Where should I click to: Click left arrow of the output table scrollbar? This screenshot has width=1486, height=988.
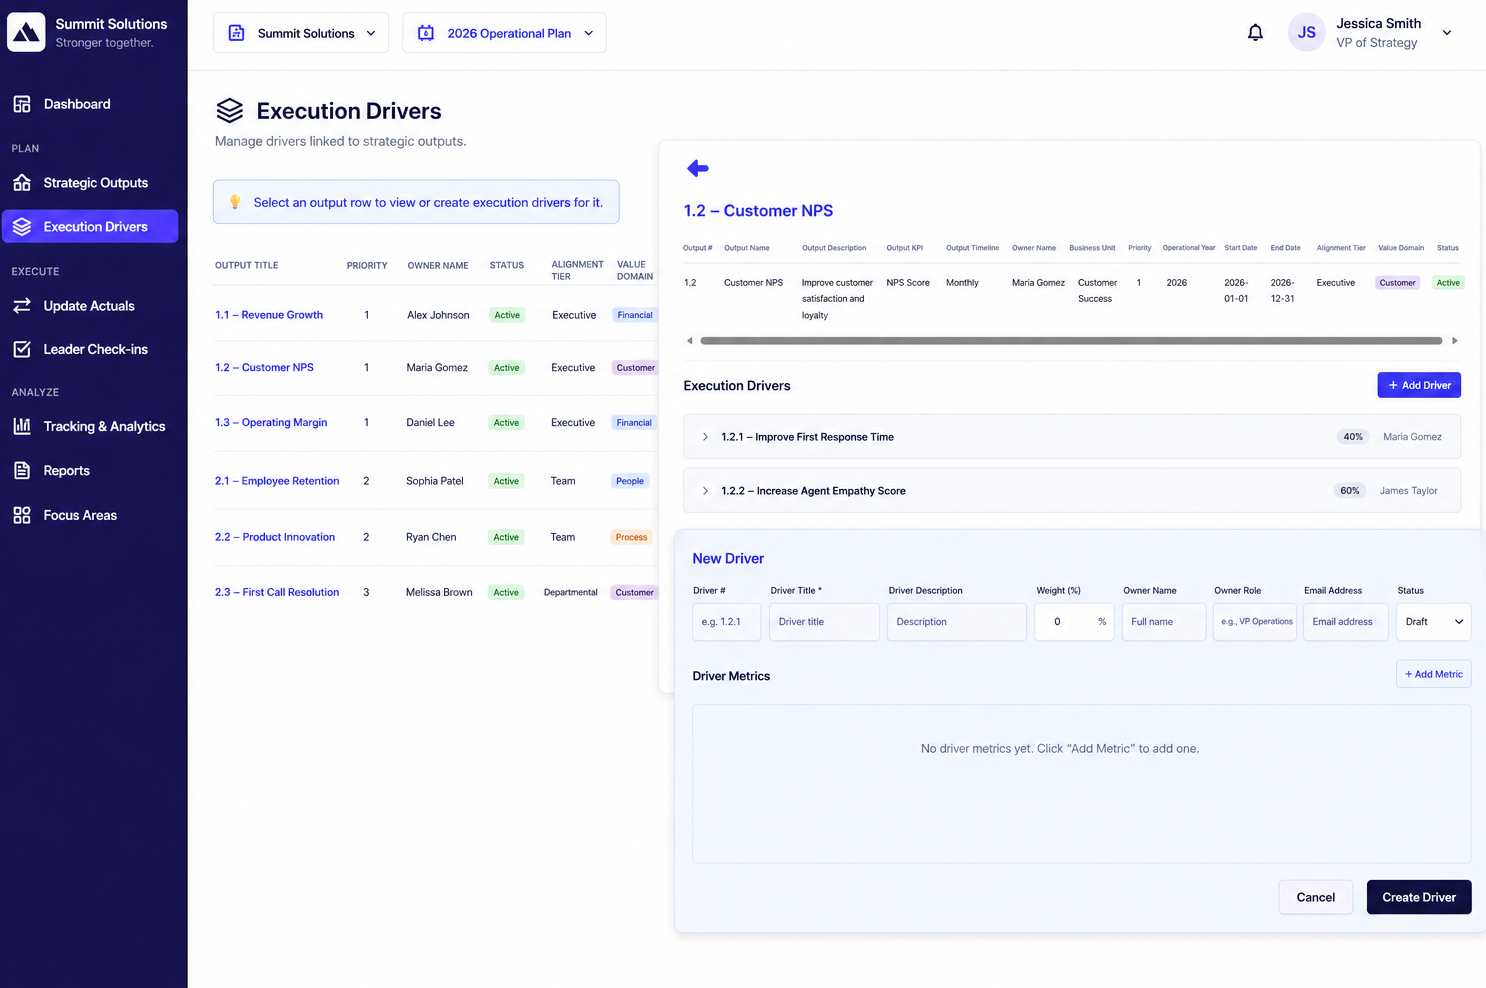tap(689, 341)
